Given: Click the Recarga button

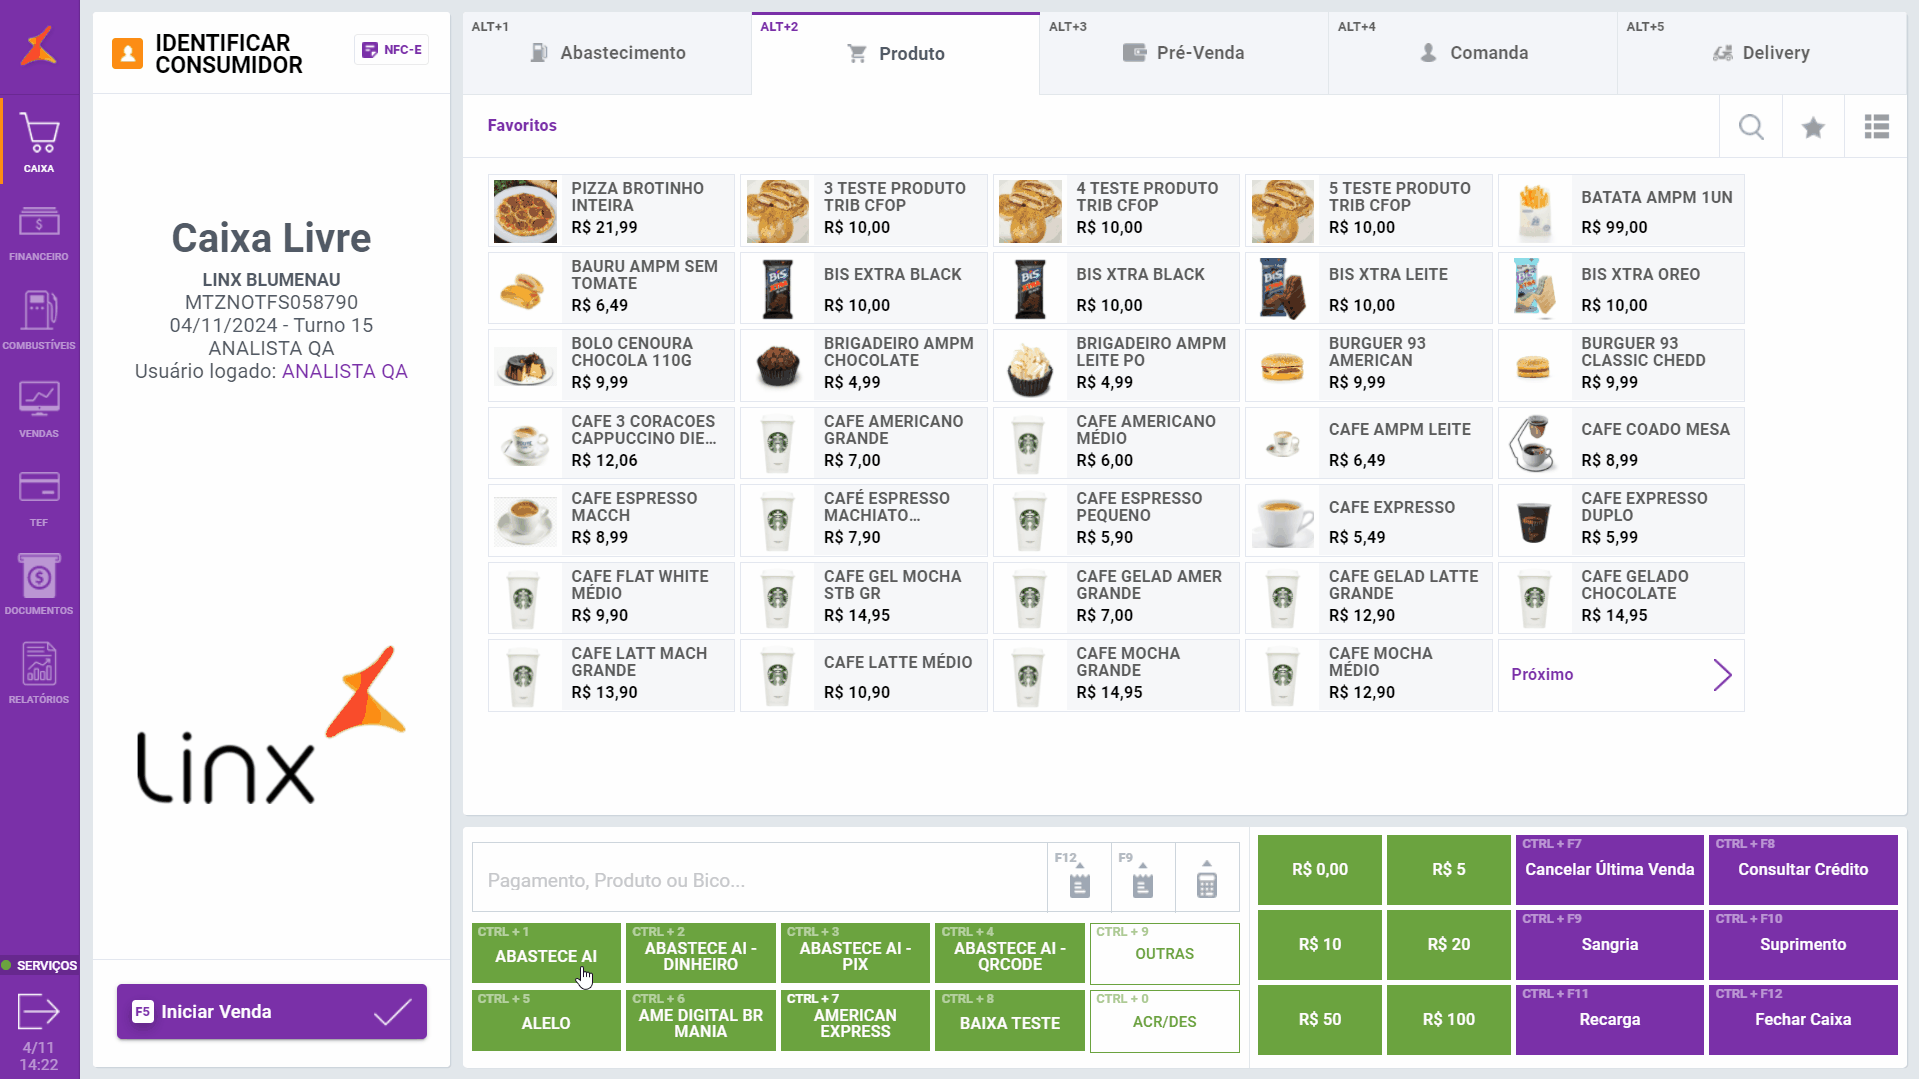Looking at the screenshot, I should (x=1610, y=1020).
